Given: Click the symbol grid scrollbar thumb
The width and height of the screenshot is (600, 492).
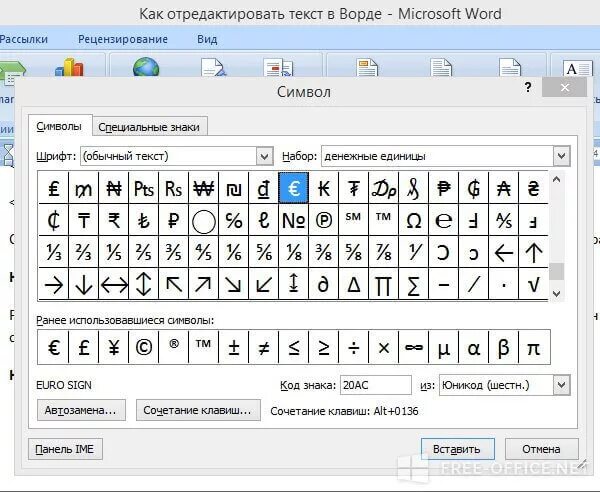Looking at the screenshot, I should 556,272.
